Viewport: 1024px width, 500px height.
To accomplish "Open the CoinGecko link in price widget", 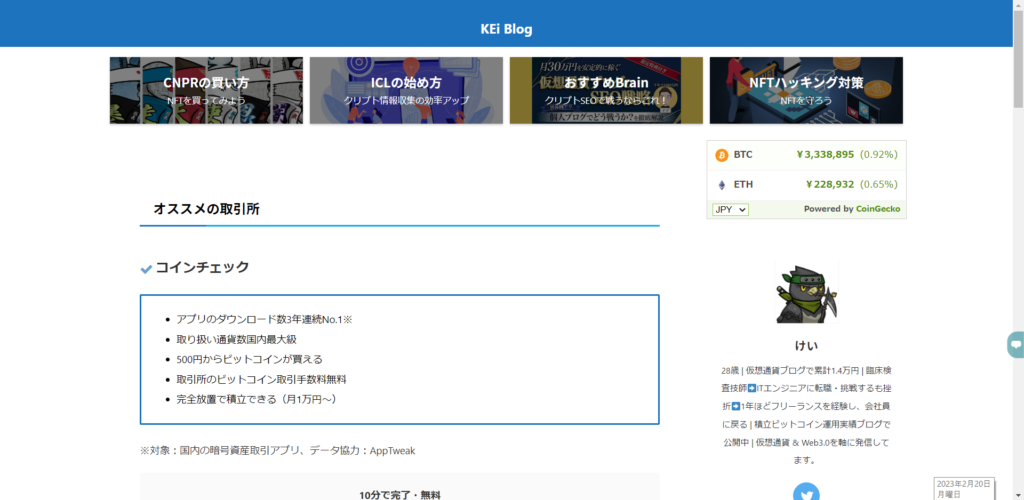I will pos(877,209).
